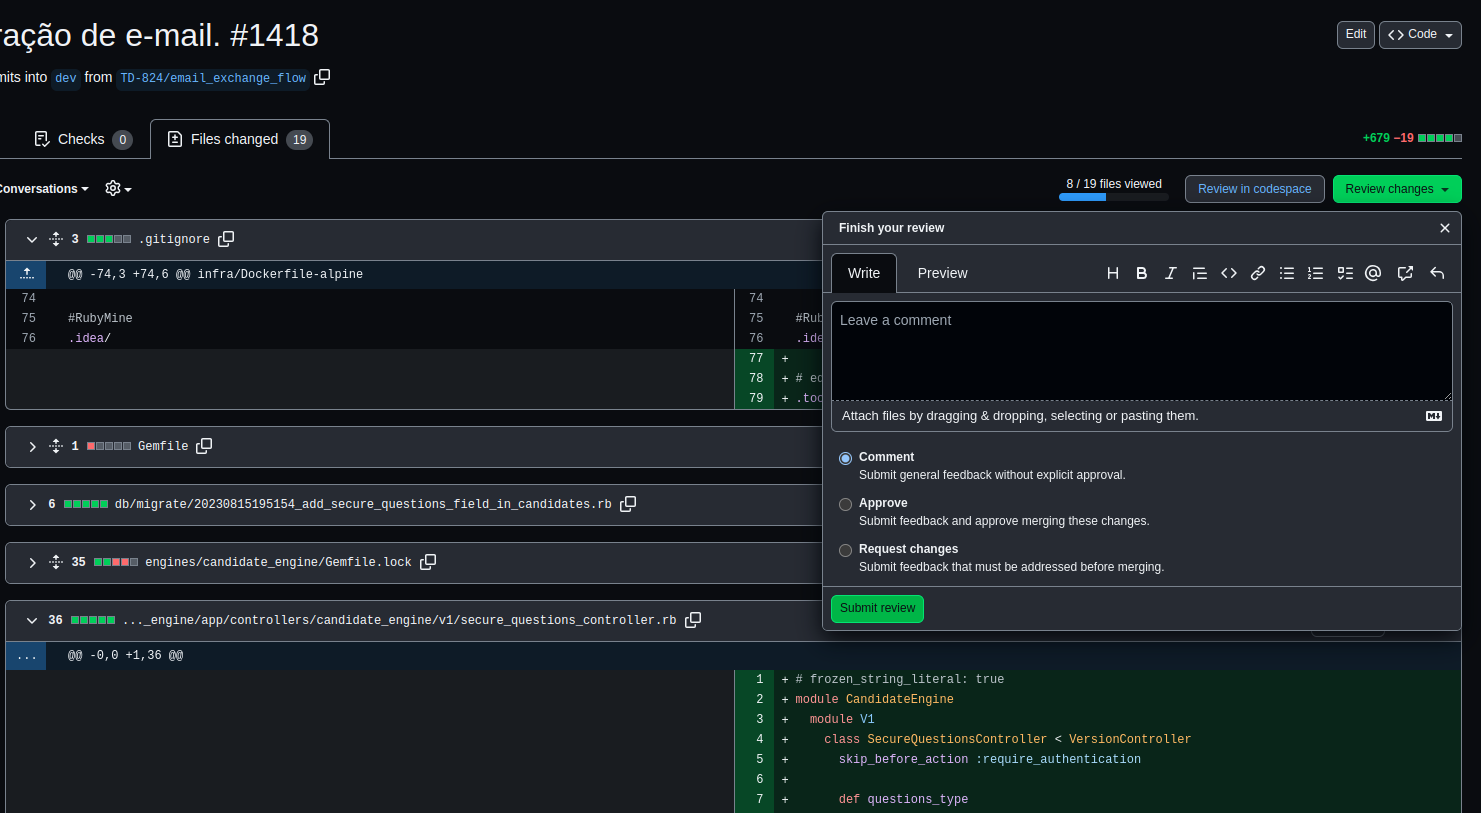The image size is (1481, 813).
Task: Select the Preview tab in review dialog
Action: (x=942, y=273)
